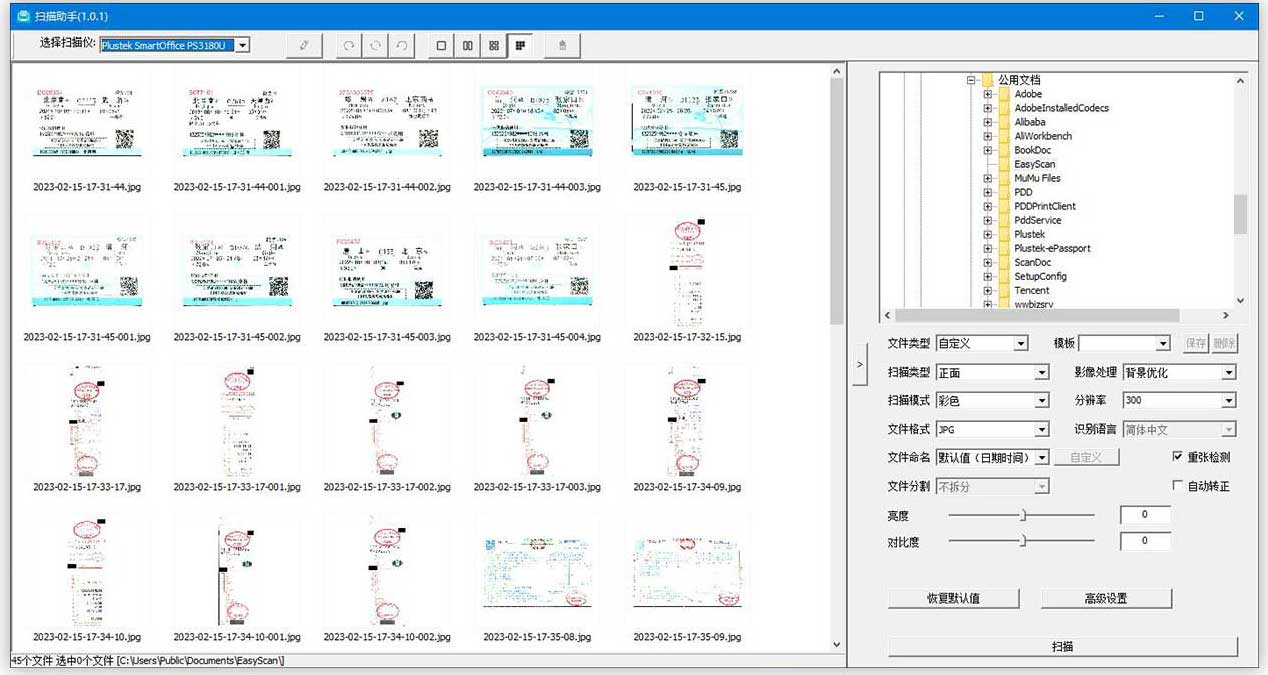Viewport: 1268px width, 675px height.
Task: Click the folder icon beside EasyScan
Action: click(x=1004, y=164)
